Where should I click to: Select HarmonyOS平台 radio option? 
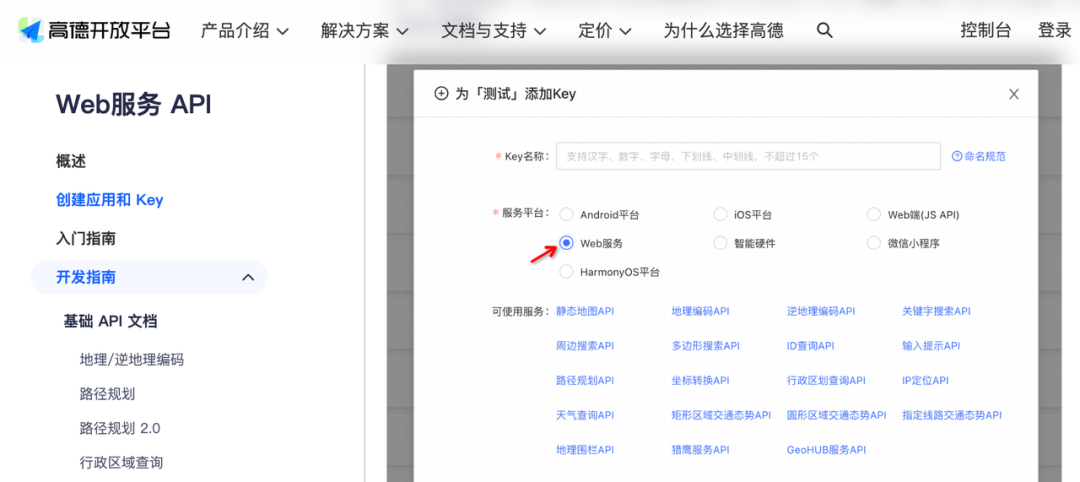click(x=566, y=272)
